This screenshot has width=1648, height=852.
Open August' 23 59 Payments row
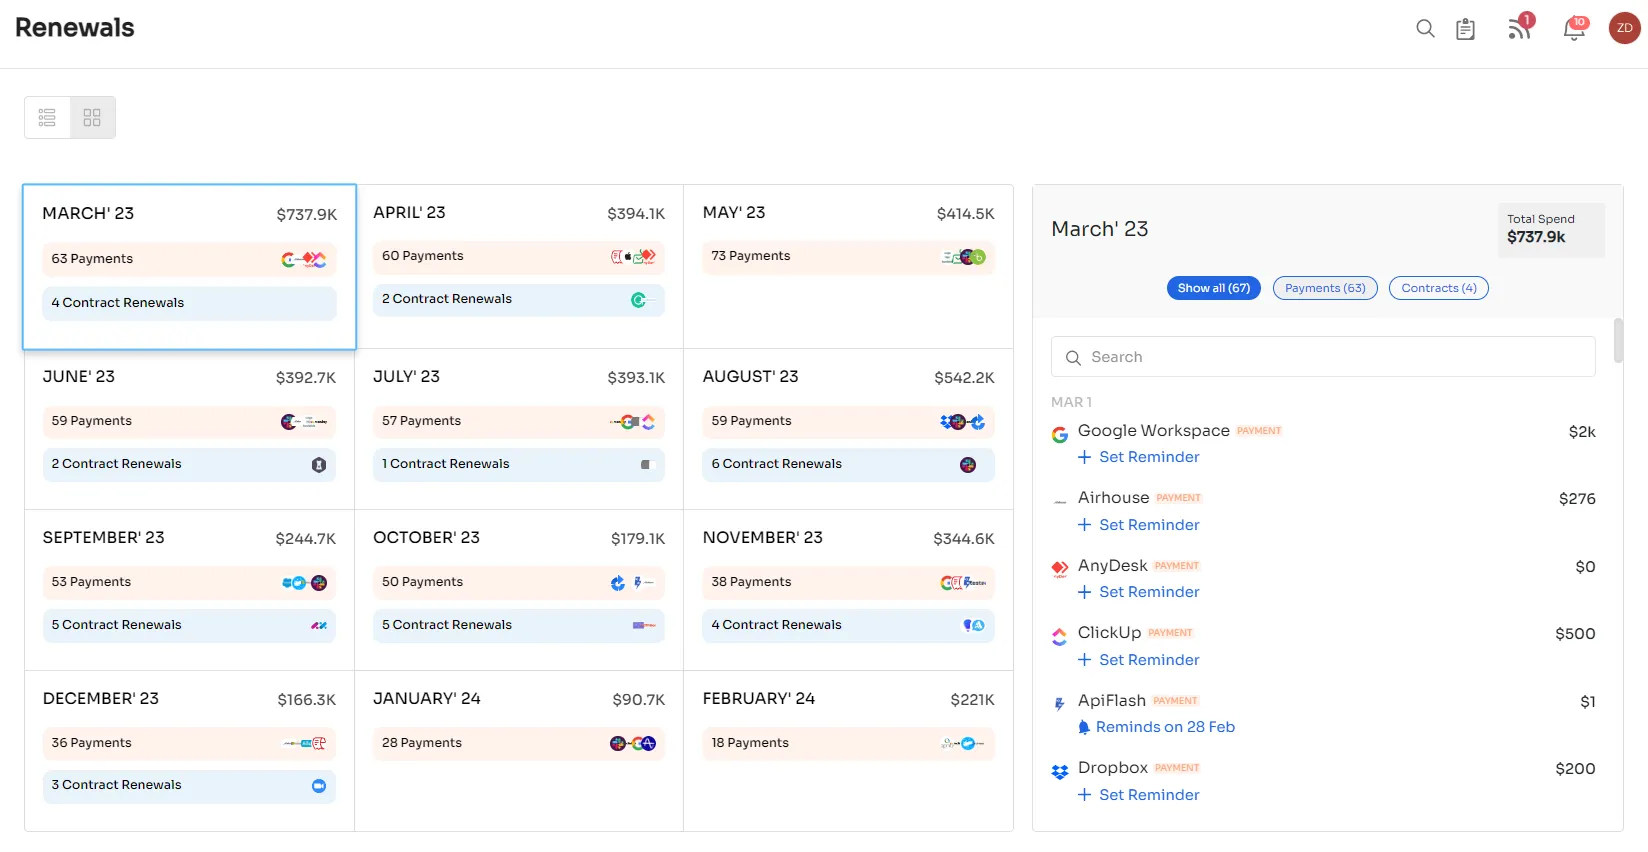(848, 421)
